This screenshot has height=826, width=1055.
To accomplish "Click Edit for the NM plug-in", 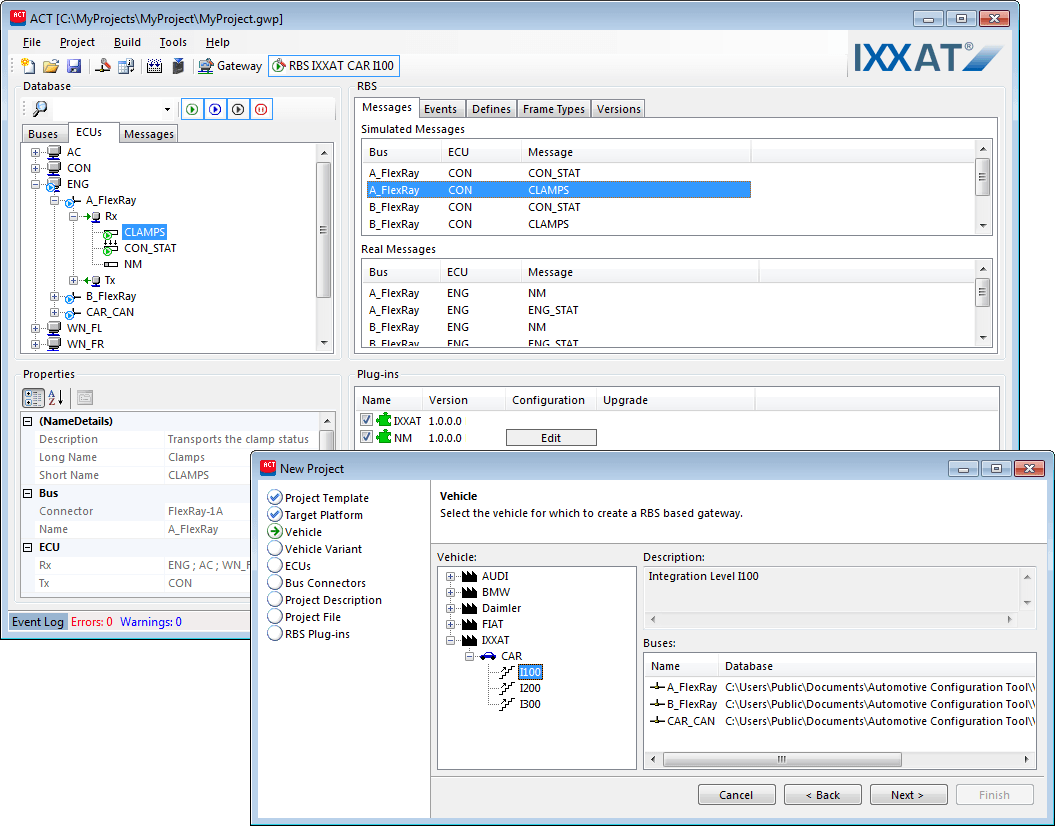I will point(551,438).
